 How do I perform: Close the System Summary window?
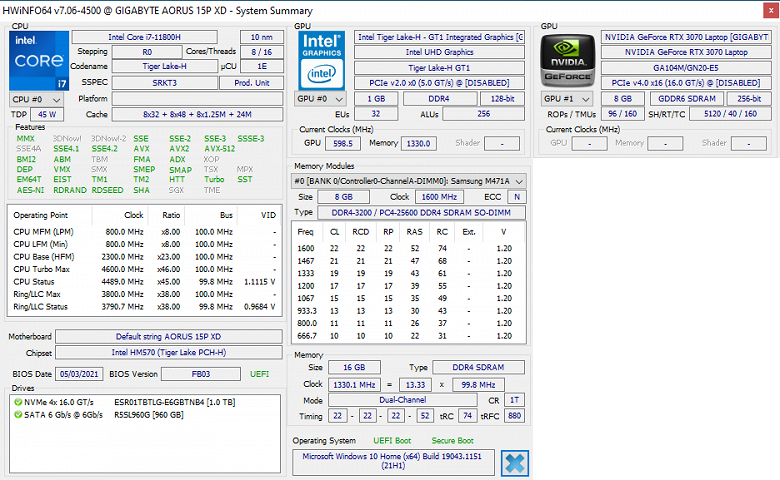click(x=771, y=10)
